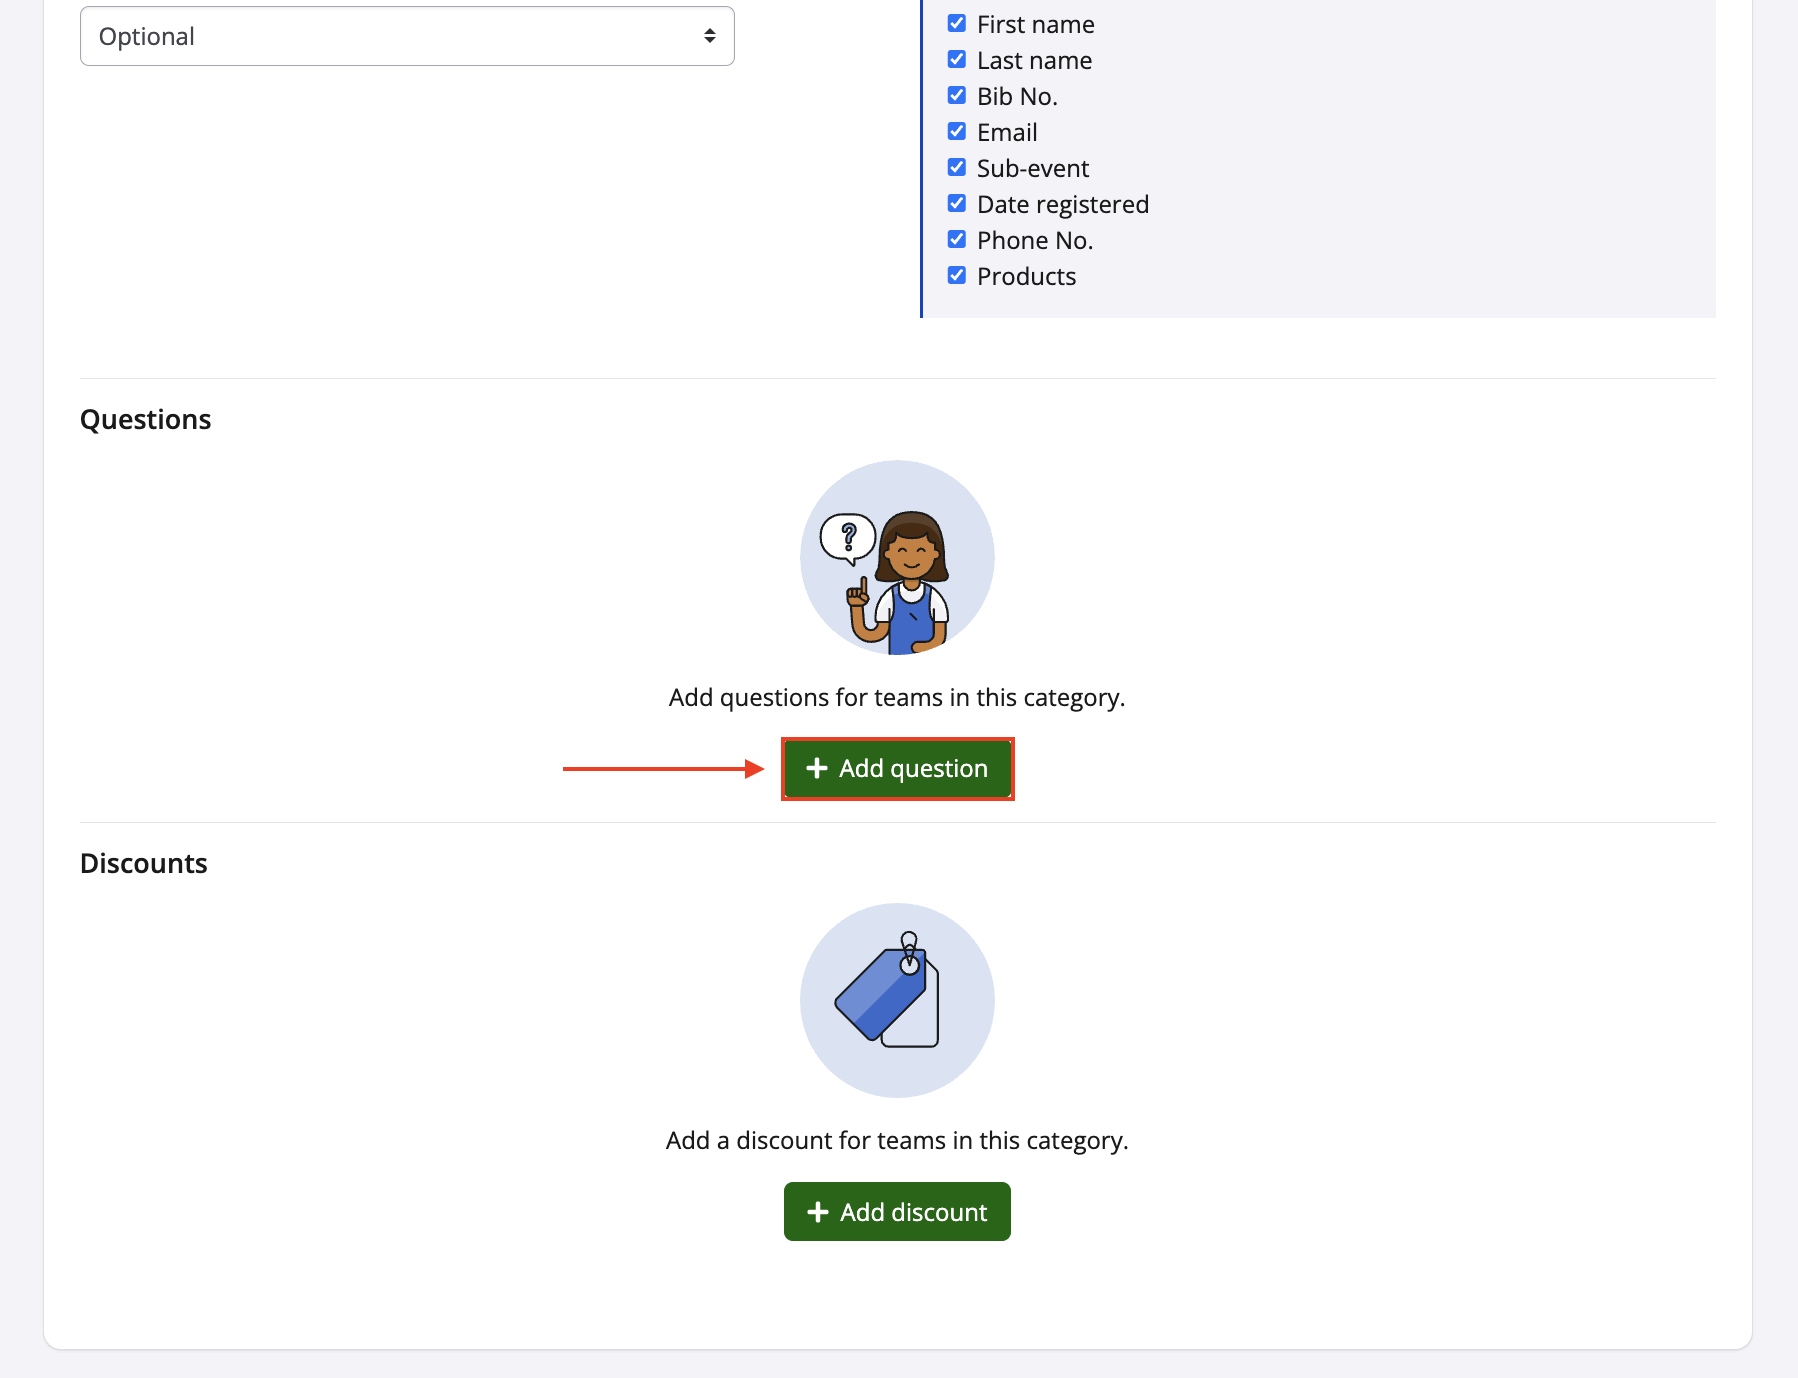
Task: Click the plus icon on Add question
Action: tap(817, 768)
